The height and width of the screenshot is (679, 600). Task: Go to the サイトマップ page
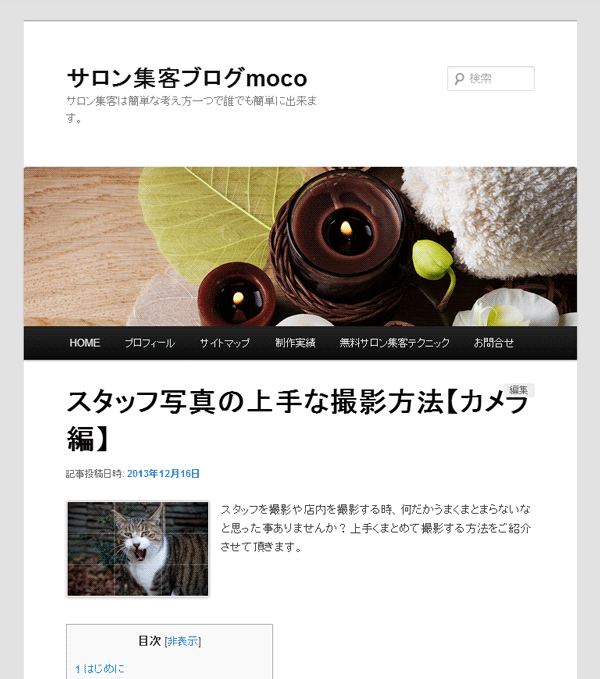pyautogui.click(x=225, y=343)
